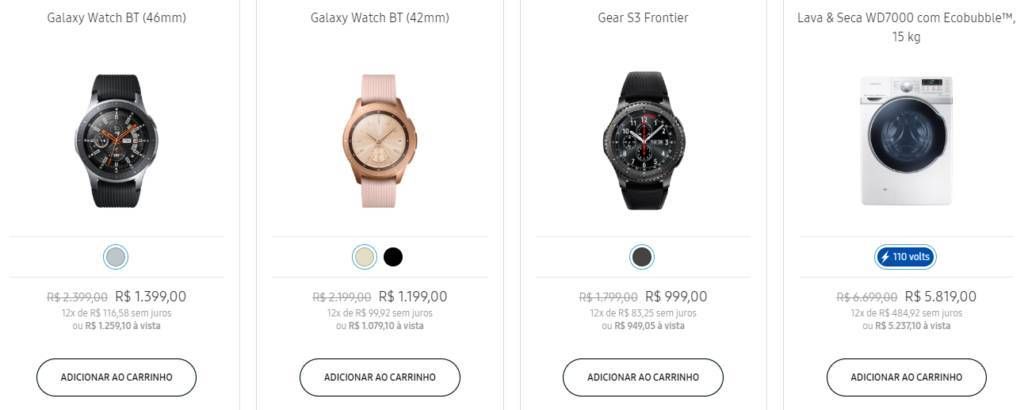Add Galaxy Watch BT 42mm to cart
The height and width of the screenshot is (410, 1024).
pyautogui.click(x=380, y=377)
